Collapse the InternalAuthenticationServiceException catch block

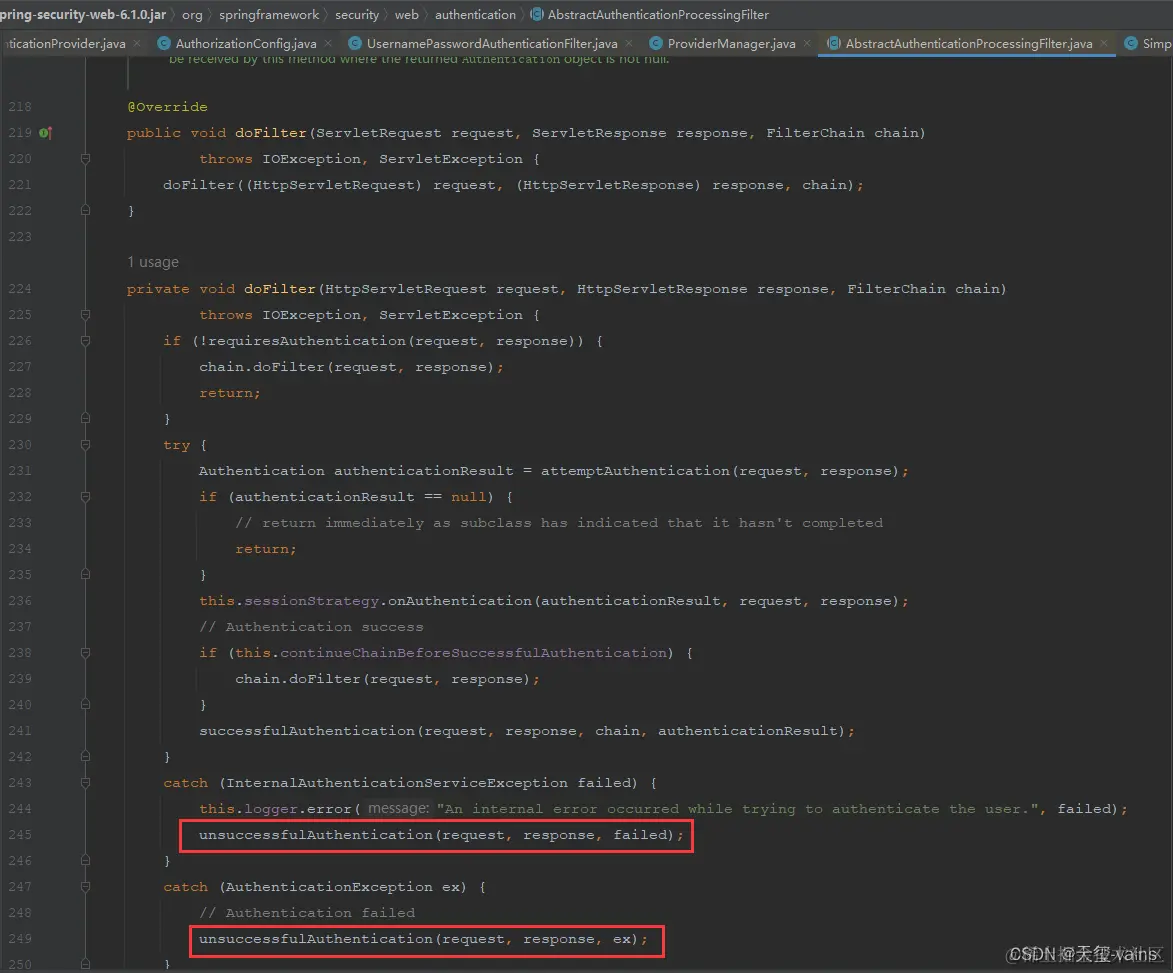click(x=84, y=782)
